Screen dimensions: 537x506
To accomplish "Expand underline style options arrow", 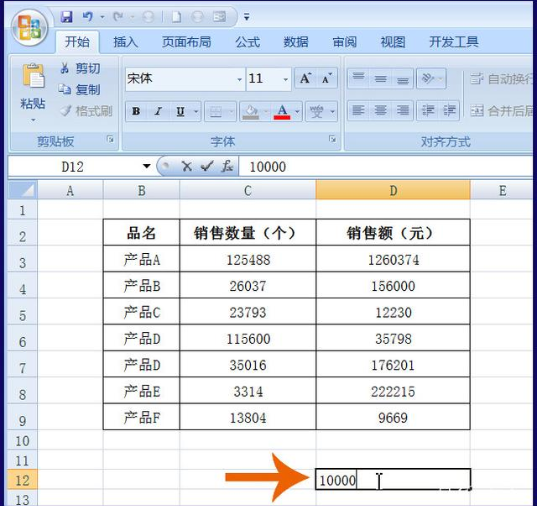I will click(x=196, y=111).
